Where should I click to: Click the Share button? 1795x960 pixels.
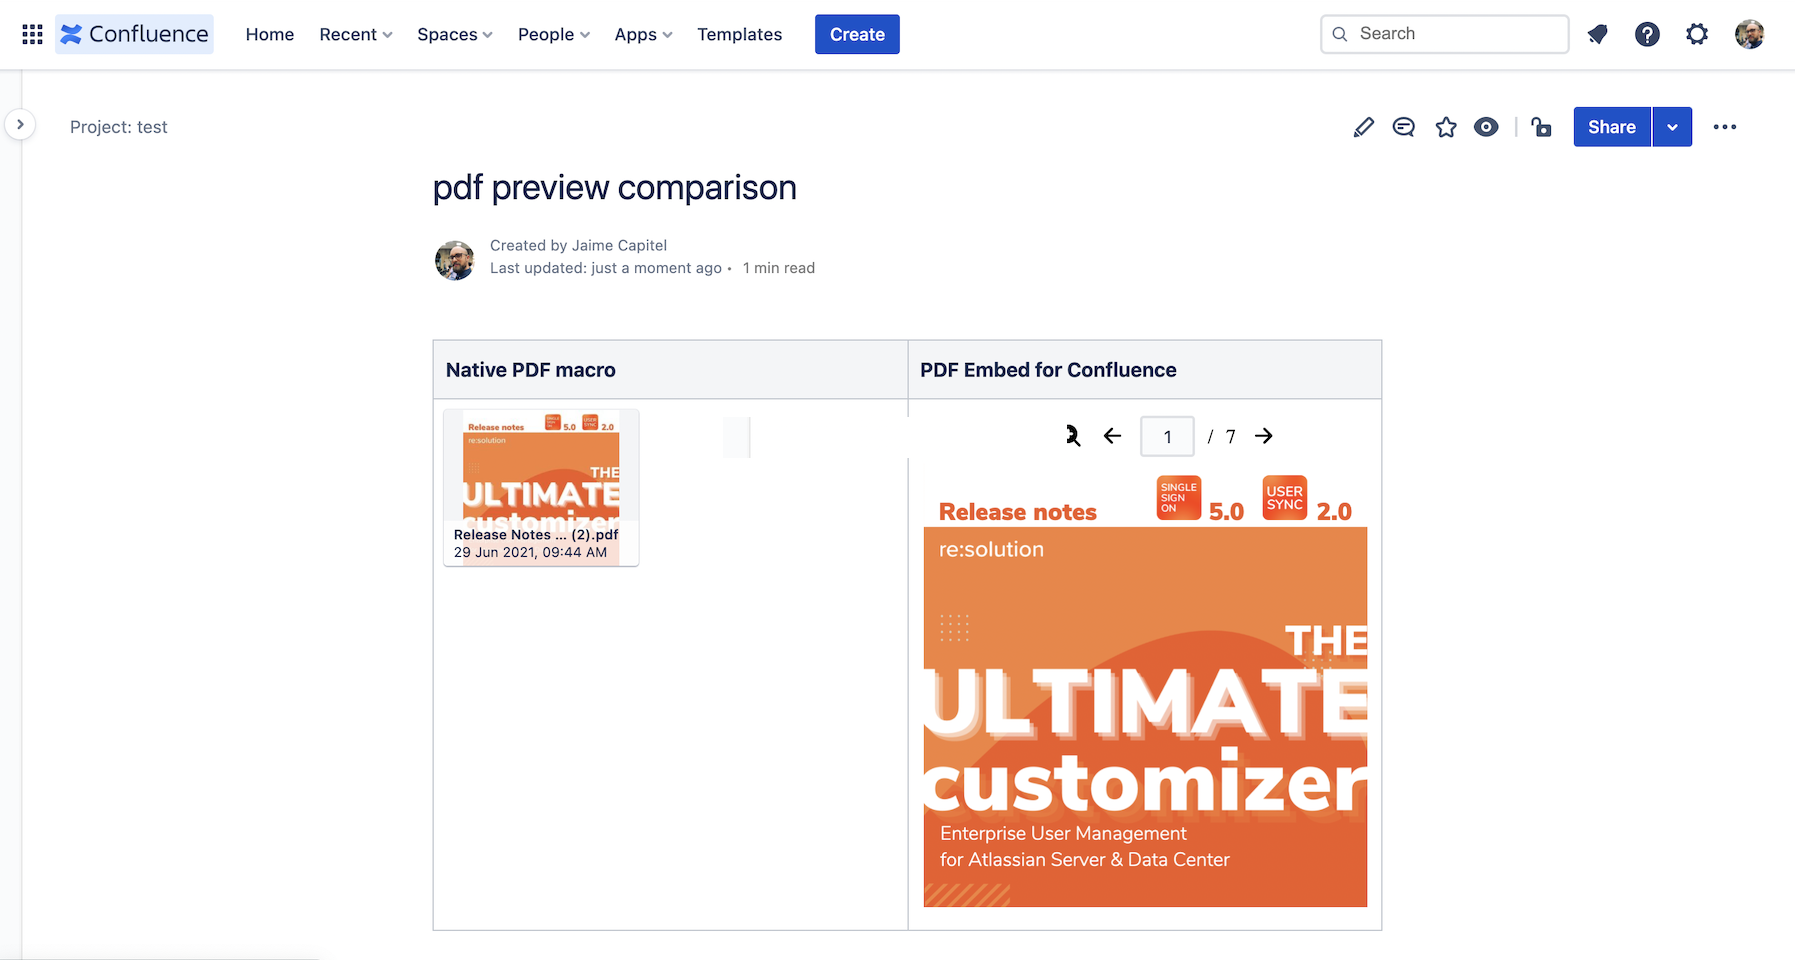tap(1612, 127)
